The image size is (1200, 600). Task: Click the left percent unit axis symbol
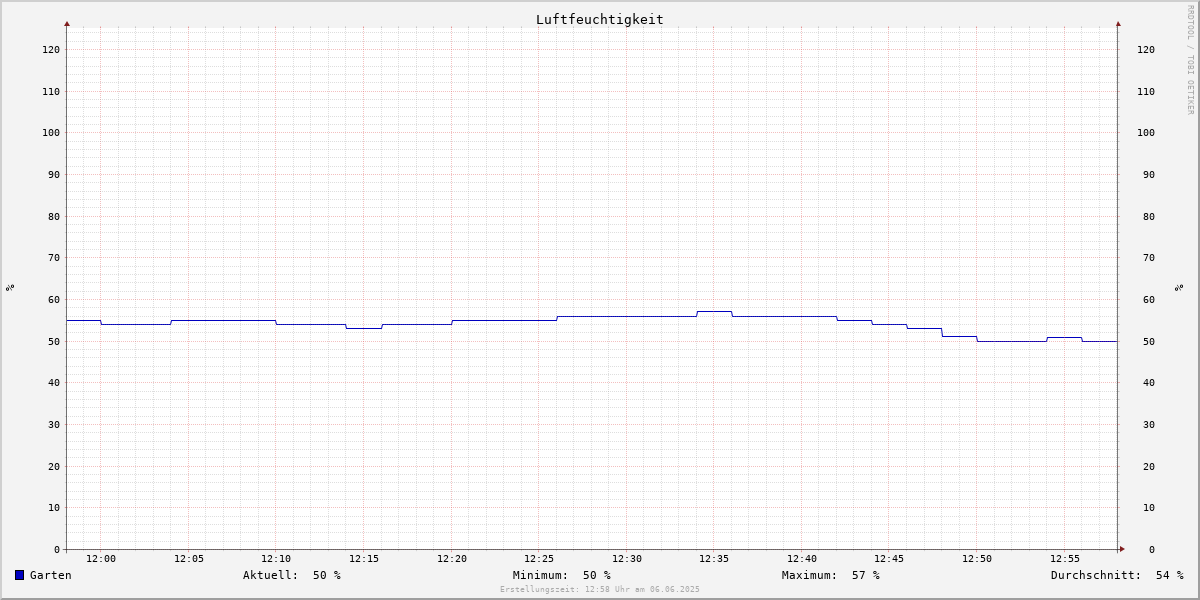click(x=10, y=288)
